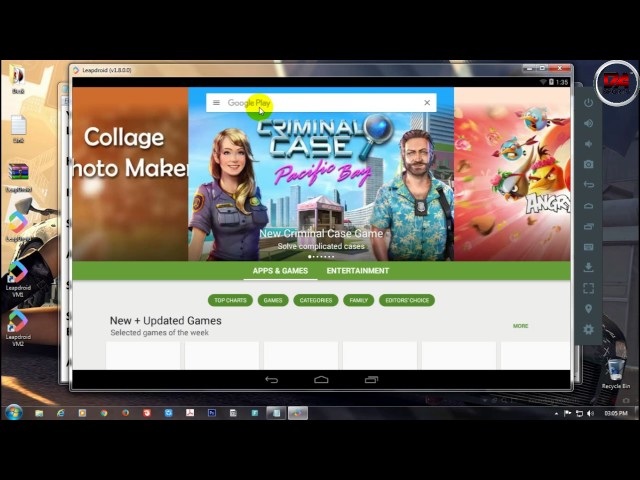Open Adobe Reader from the taskbar
Viewport: 640px width, 480px height.
pyautogui.click(x=190, y=413)
